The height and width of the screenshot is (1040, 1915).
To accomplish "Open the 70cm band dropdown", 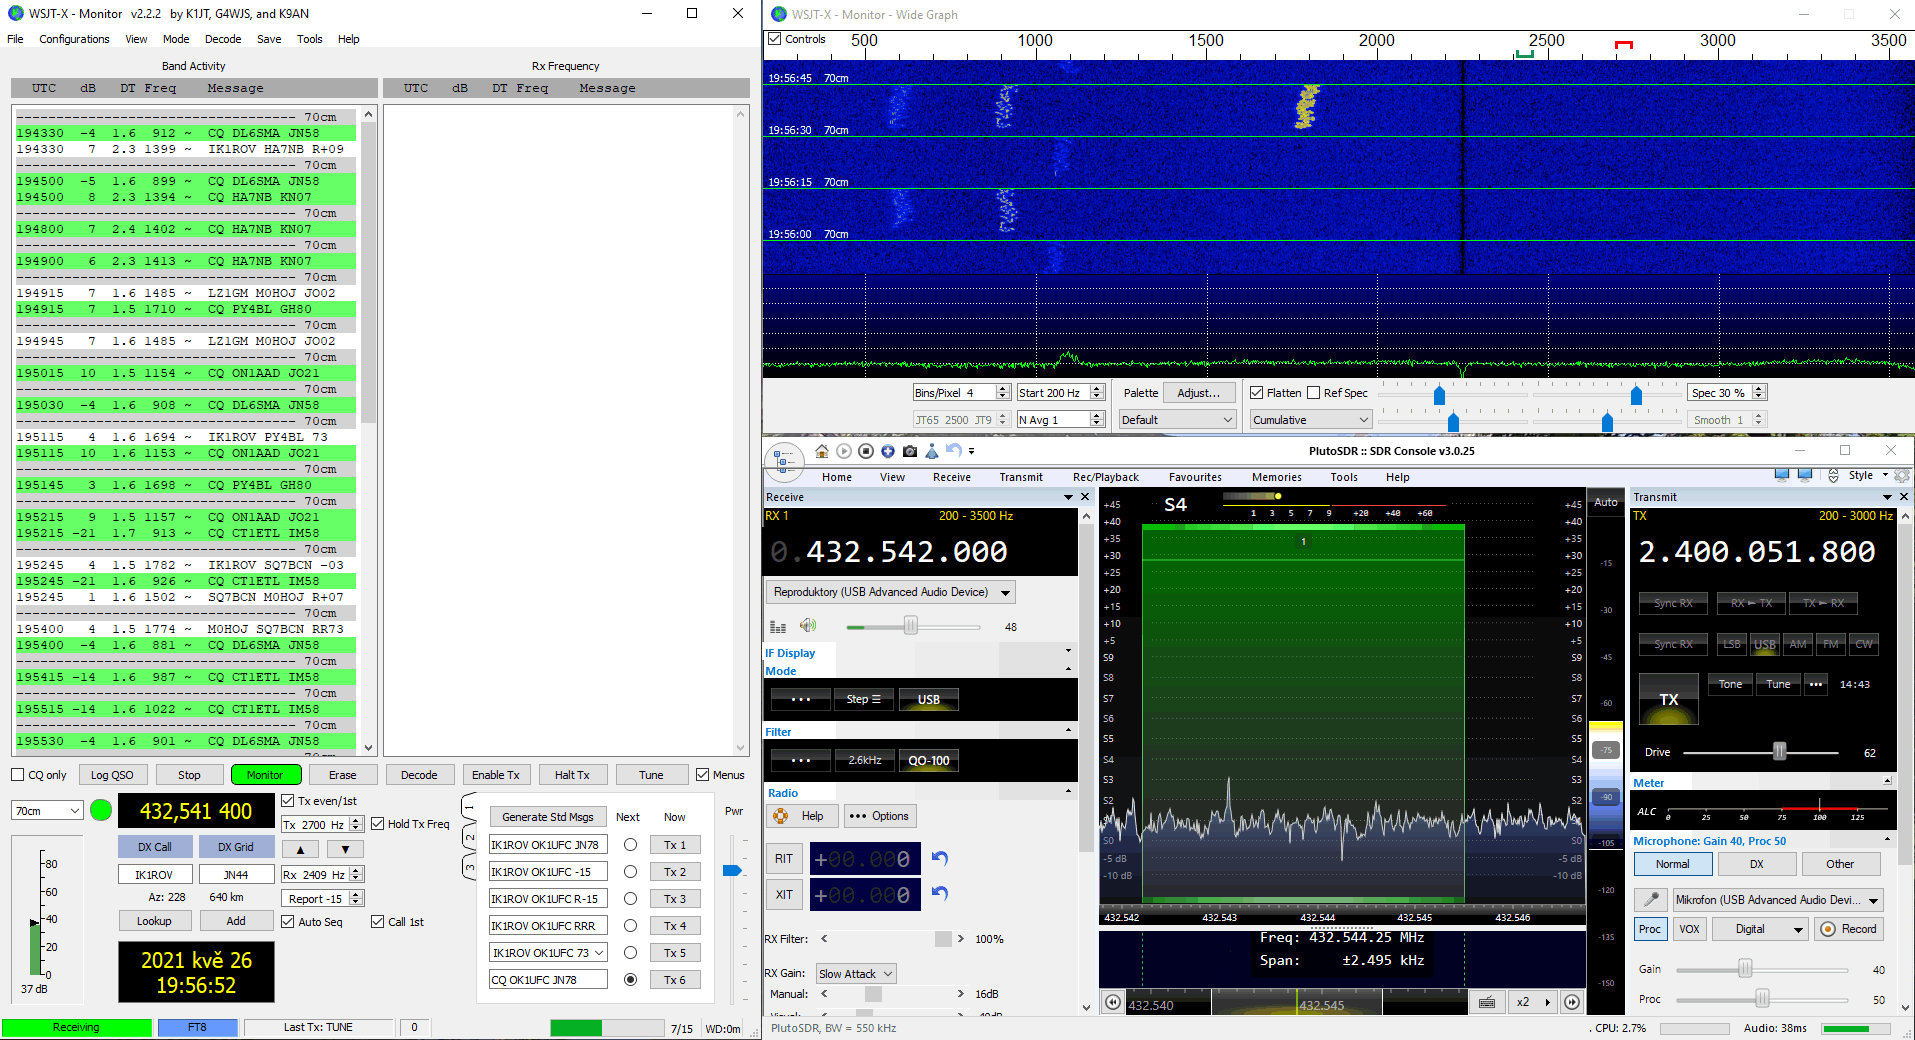I will click(x=47, y=811).
